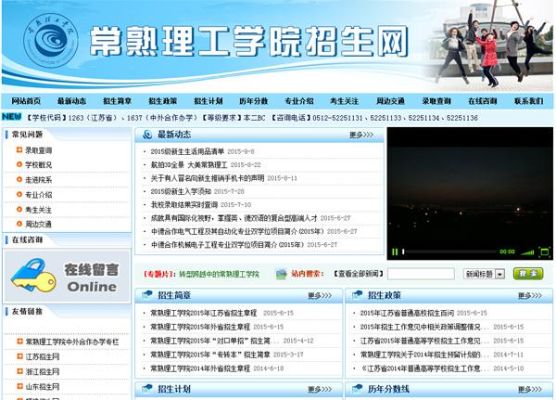Click 更多>>> in the 招生简章 panel

click(x=320, y=295)
